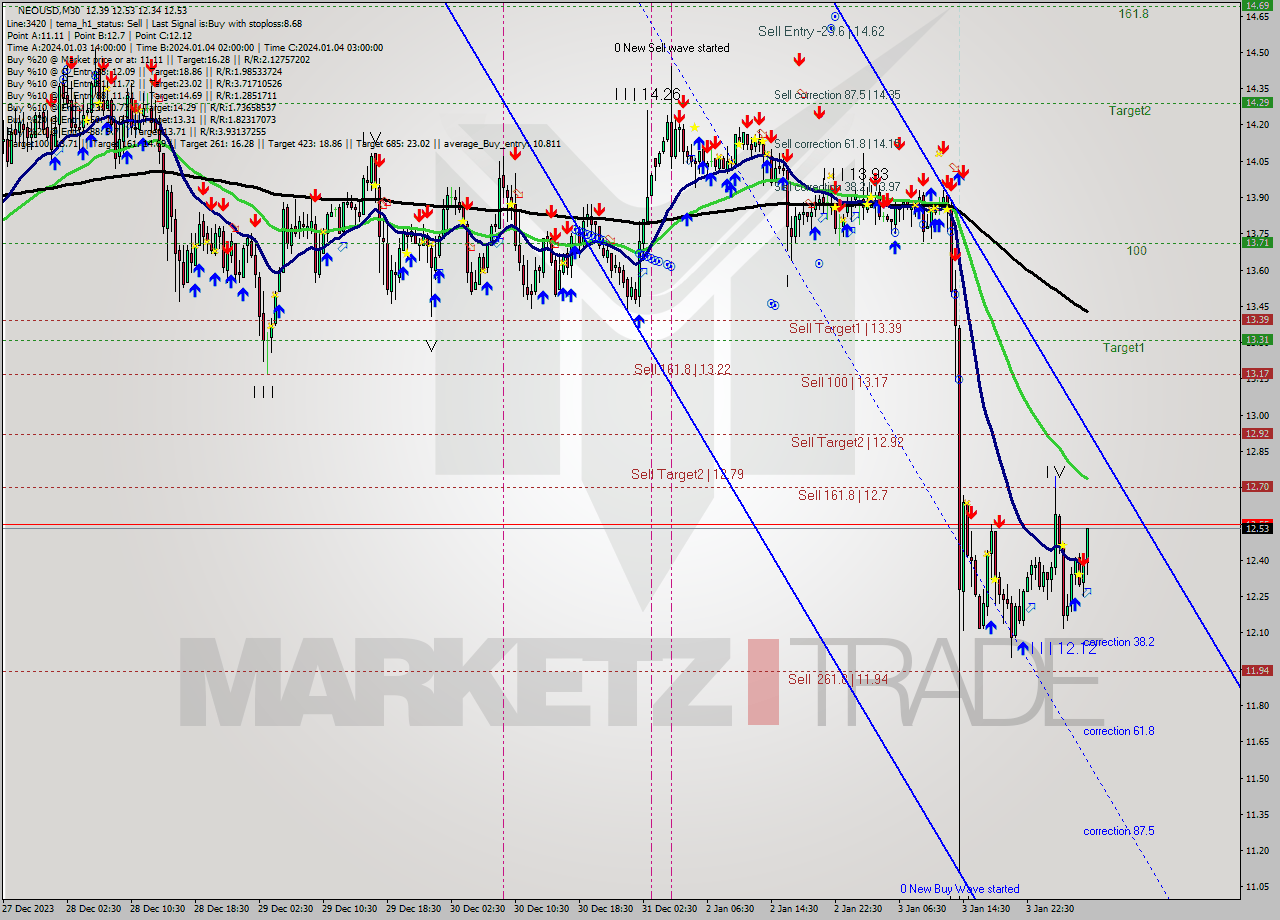Click the green 'Target2' label
Image resolution: width=1280 pixels, height=920 pixels.
pyautogui.click(x=1129, y=111)
